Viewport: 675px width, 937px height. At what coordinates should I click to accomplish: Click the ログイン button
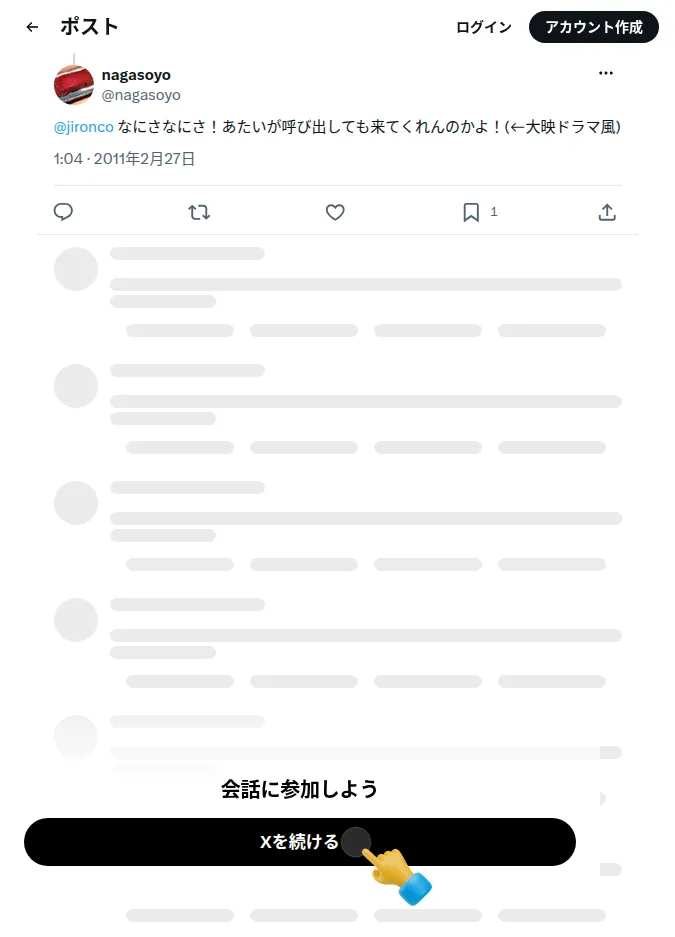484,27
